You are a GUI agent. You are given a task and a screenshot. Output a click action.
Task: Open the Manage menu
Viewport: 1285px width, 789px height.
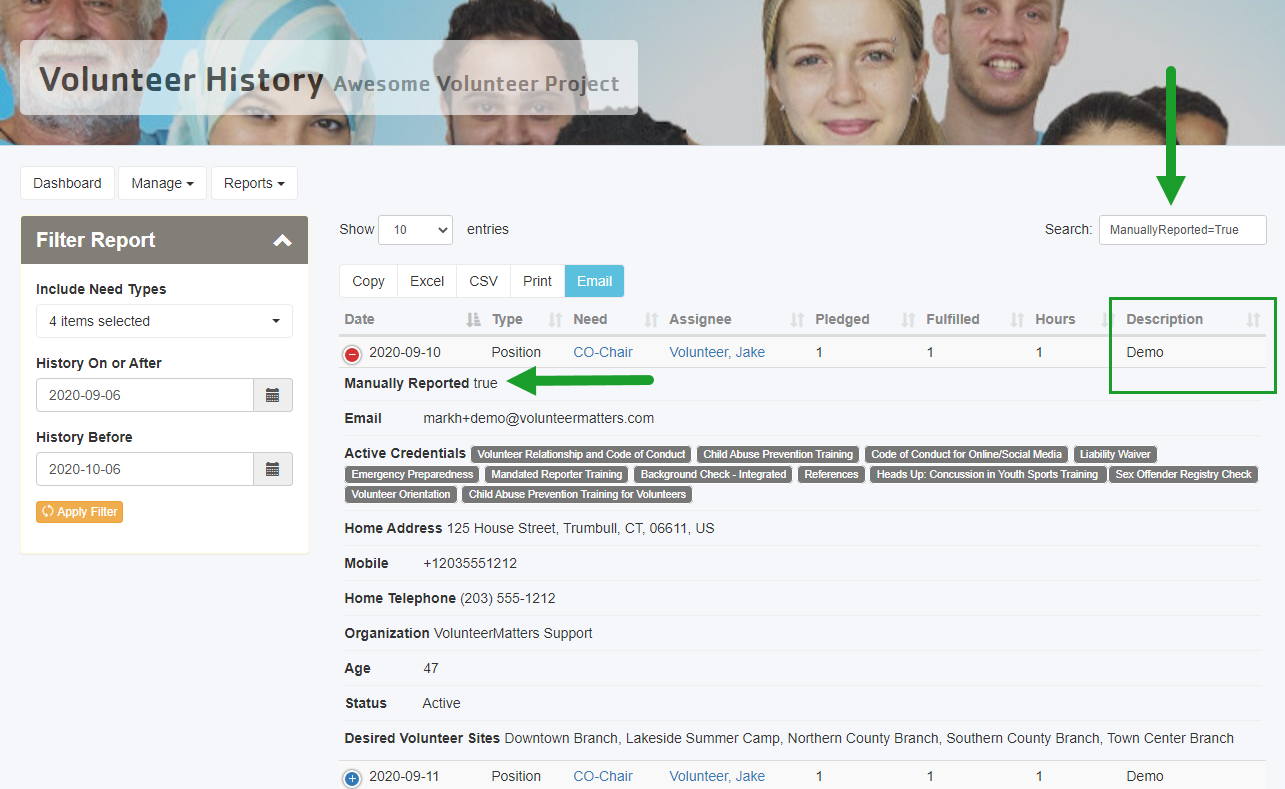(x=162, y=183)
